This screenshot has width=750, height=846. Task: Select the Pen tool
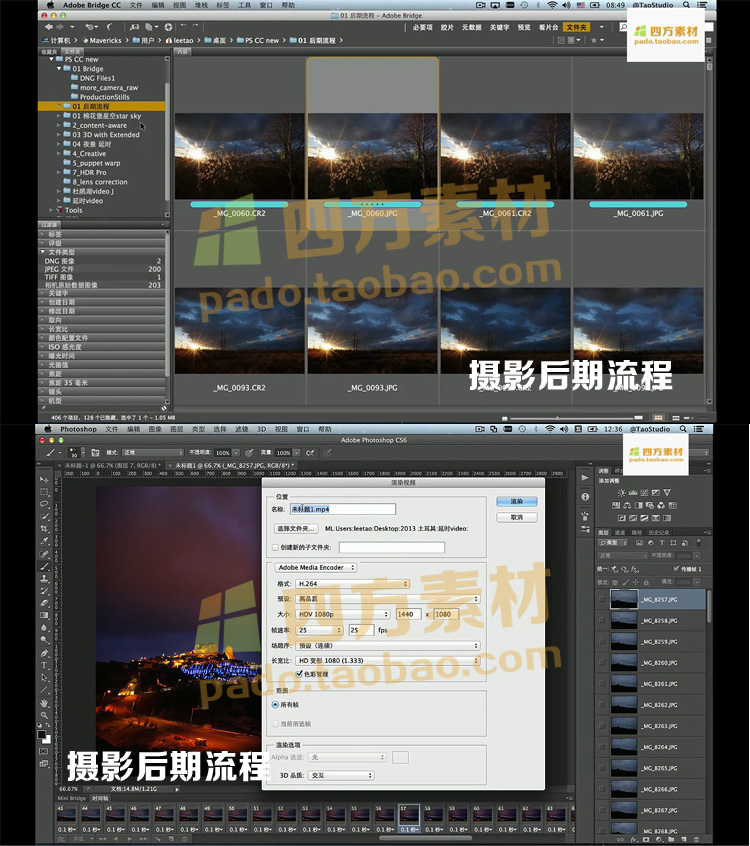click(x=44, y=653)
